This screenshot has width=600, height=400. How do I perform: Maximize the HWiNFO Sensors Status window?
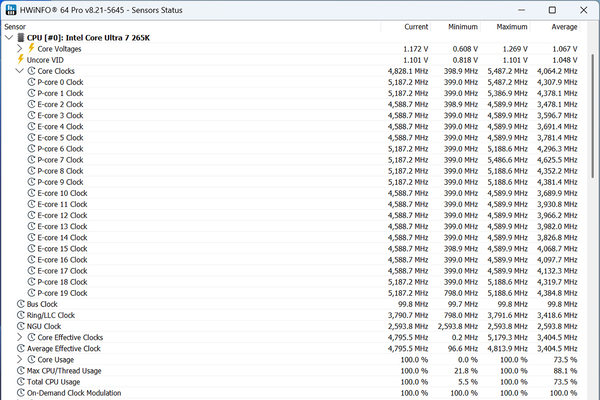click(552, 10)
